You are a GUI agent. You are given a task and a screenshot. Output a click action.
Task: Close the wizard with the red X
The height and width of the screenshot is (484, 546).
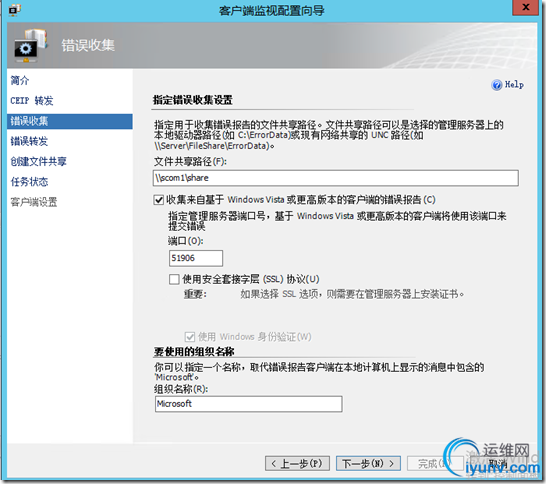525,7
